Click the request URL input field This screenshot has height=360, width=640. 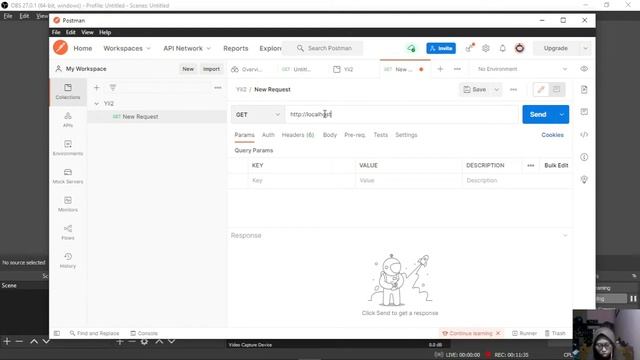(402, 115)
